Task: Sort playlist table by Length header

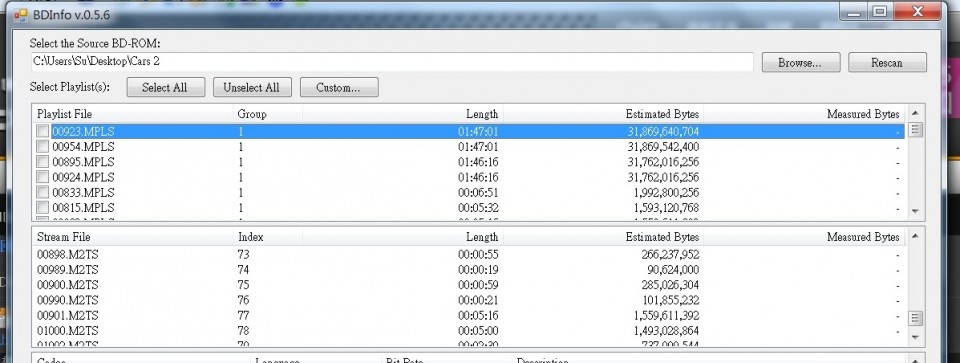Action: coord(402,114)
